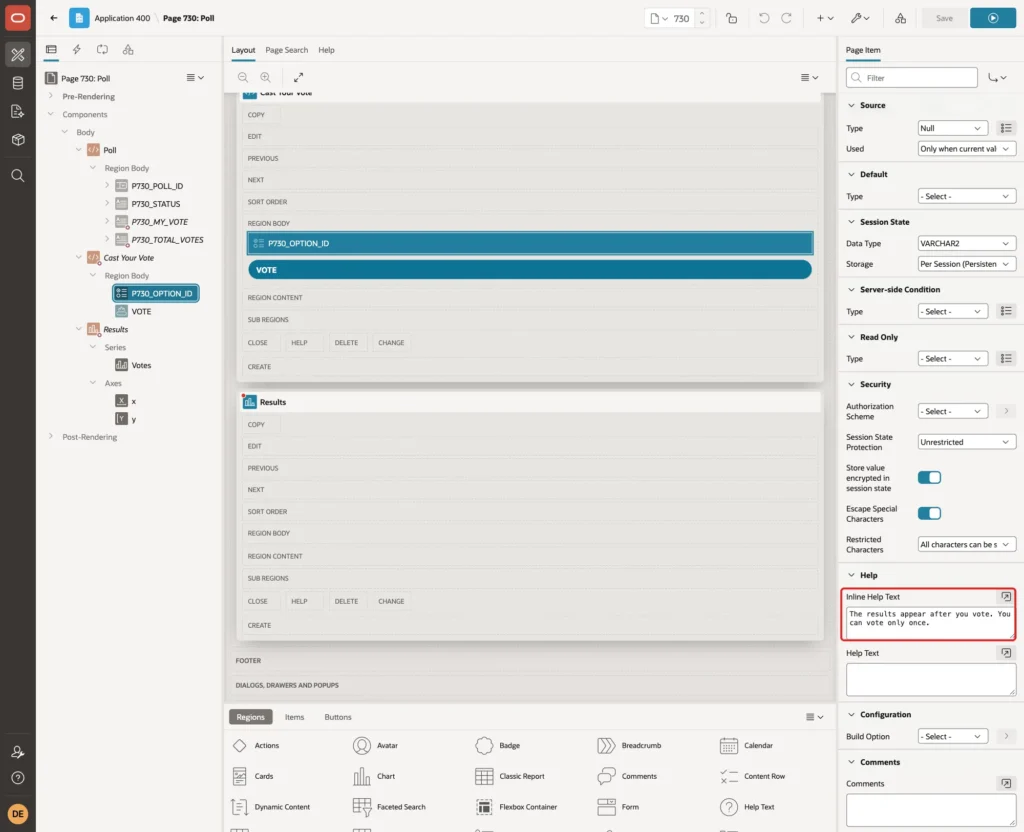This screenshot has width=1024, height=832.
Task: Open the Utilities wrench menu
Action: [x=860, y=18]
